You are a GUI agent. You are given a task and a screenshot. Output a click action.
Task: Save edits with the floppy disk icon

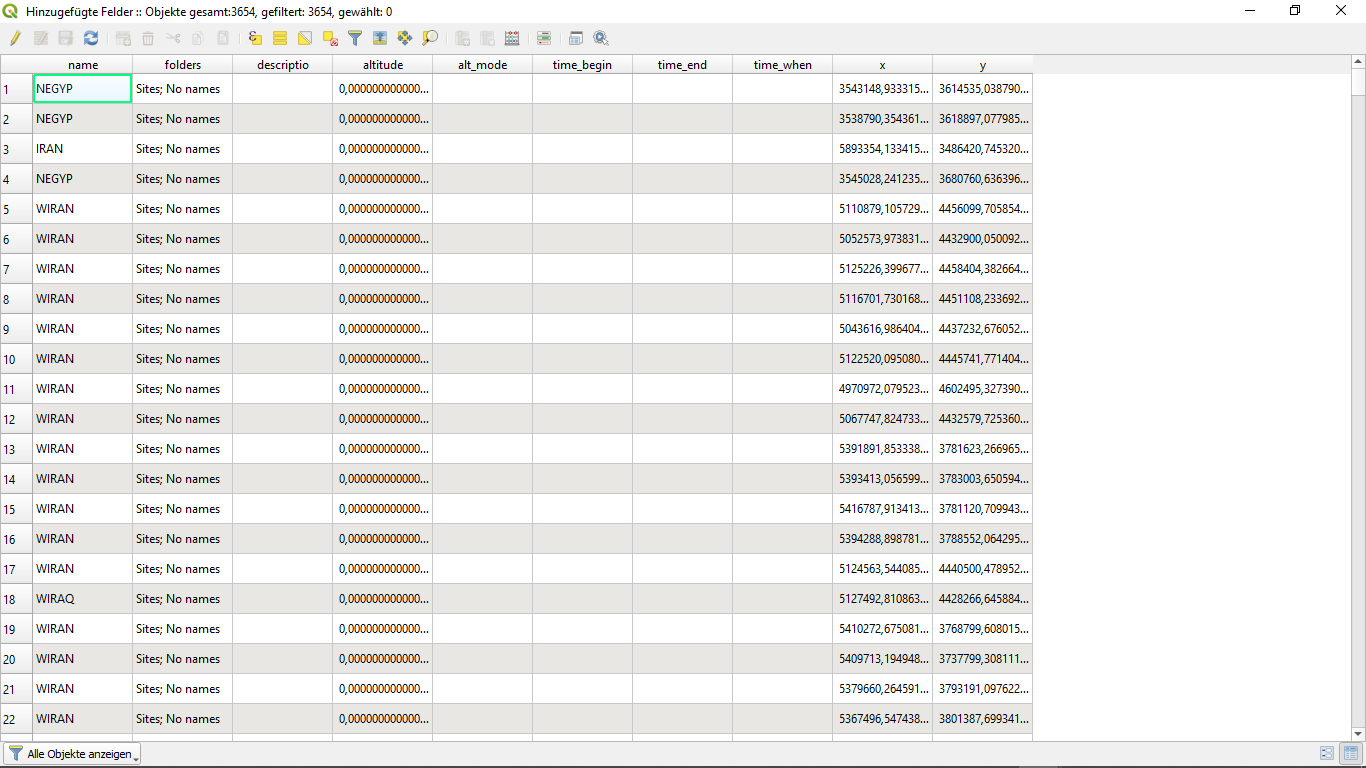[x=66, y=38]
